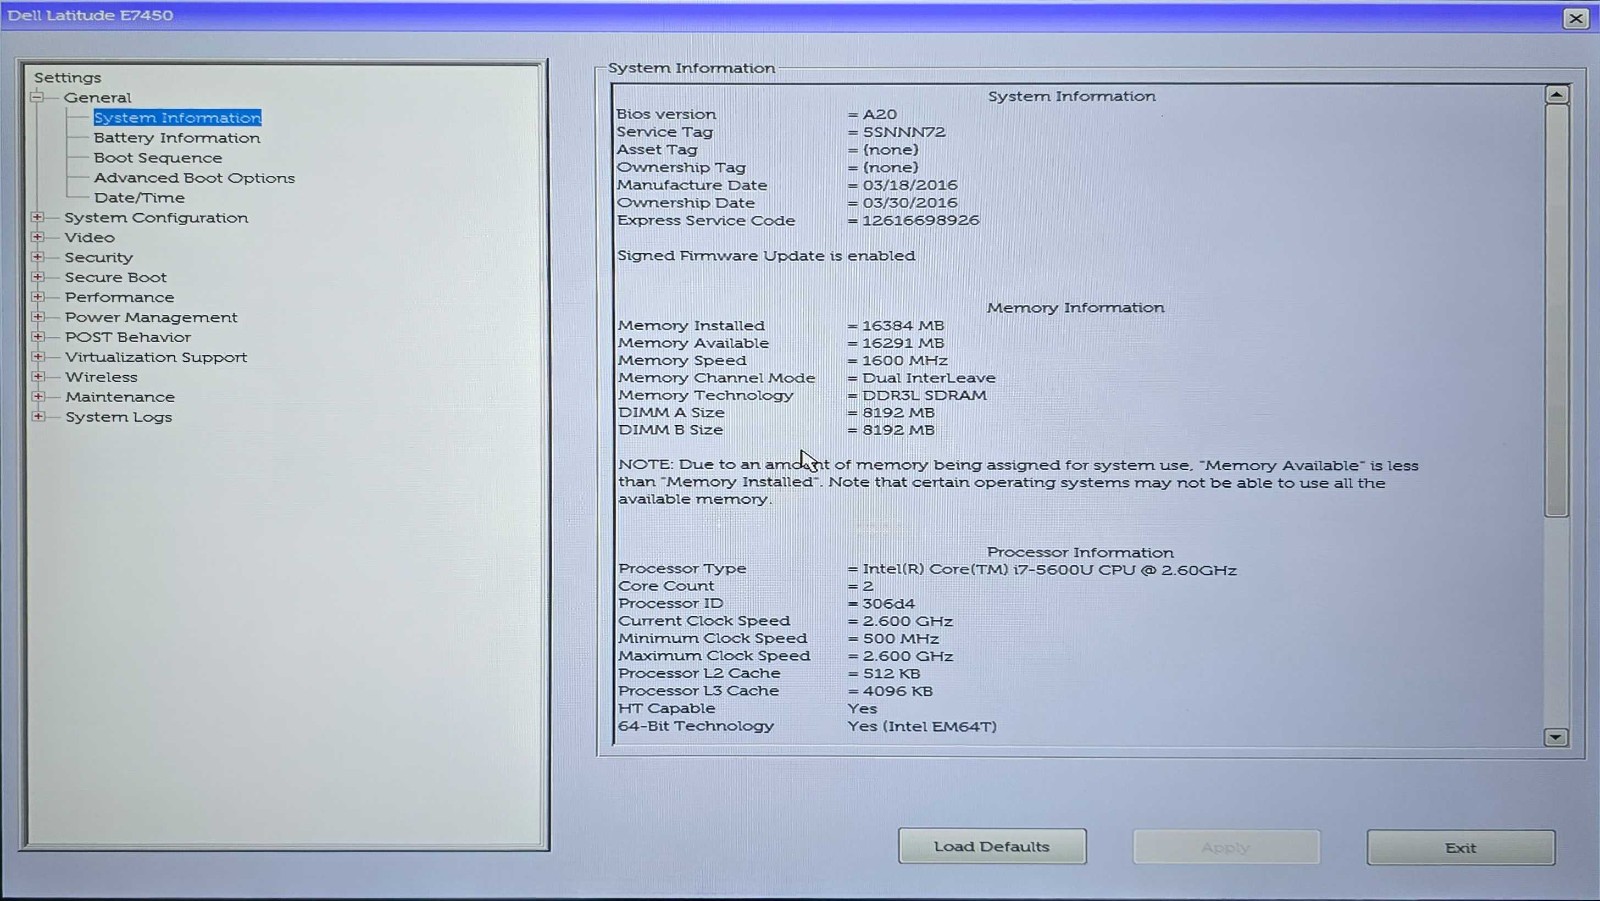Click the 64-Bit Technology row
1600x901 pixels.
coord(807,726)
